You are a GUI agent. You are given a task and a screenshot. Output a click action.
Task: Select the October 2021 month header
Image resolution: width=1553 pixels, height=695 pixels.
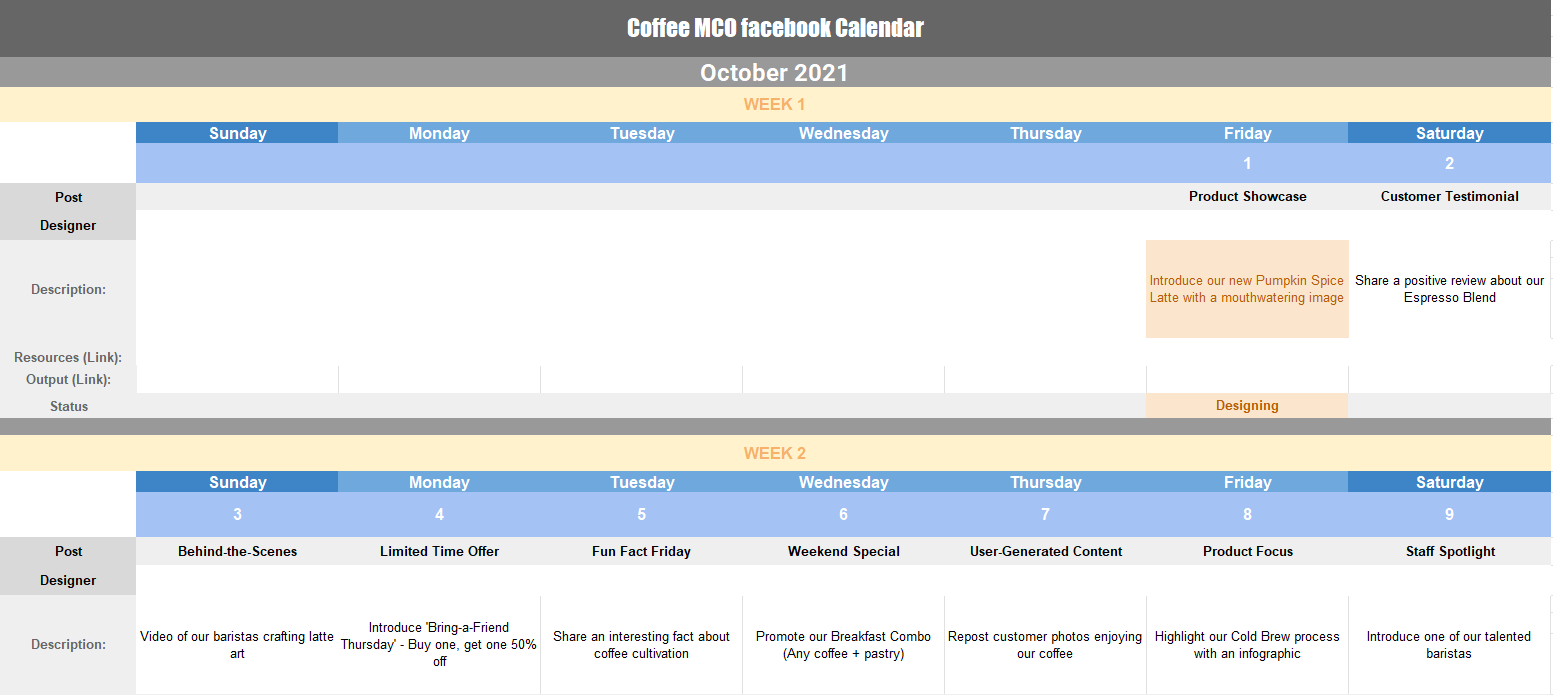(775, 73)
